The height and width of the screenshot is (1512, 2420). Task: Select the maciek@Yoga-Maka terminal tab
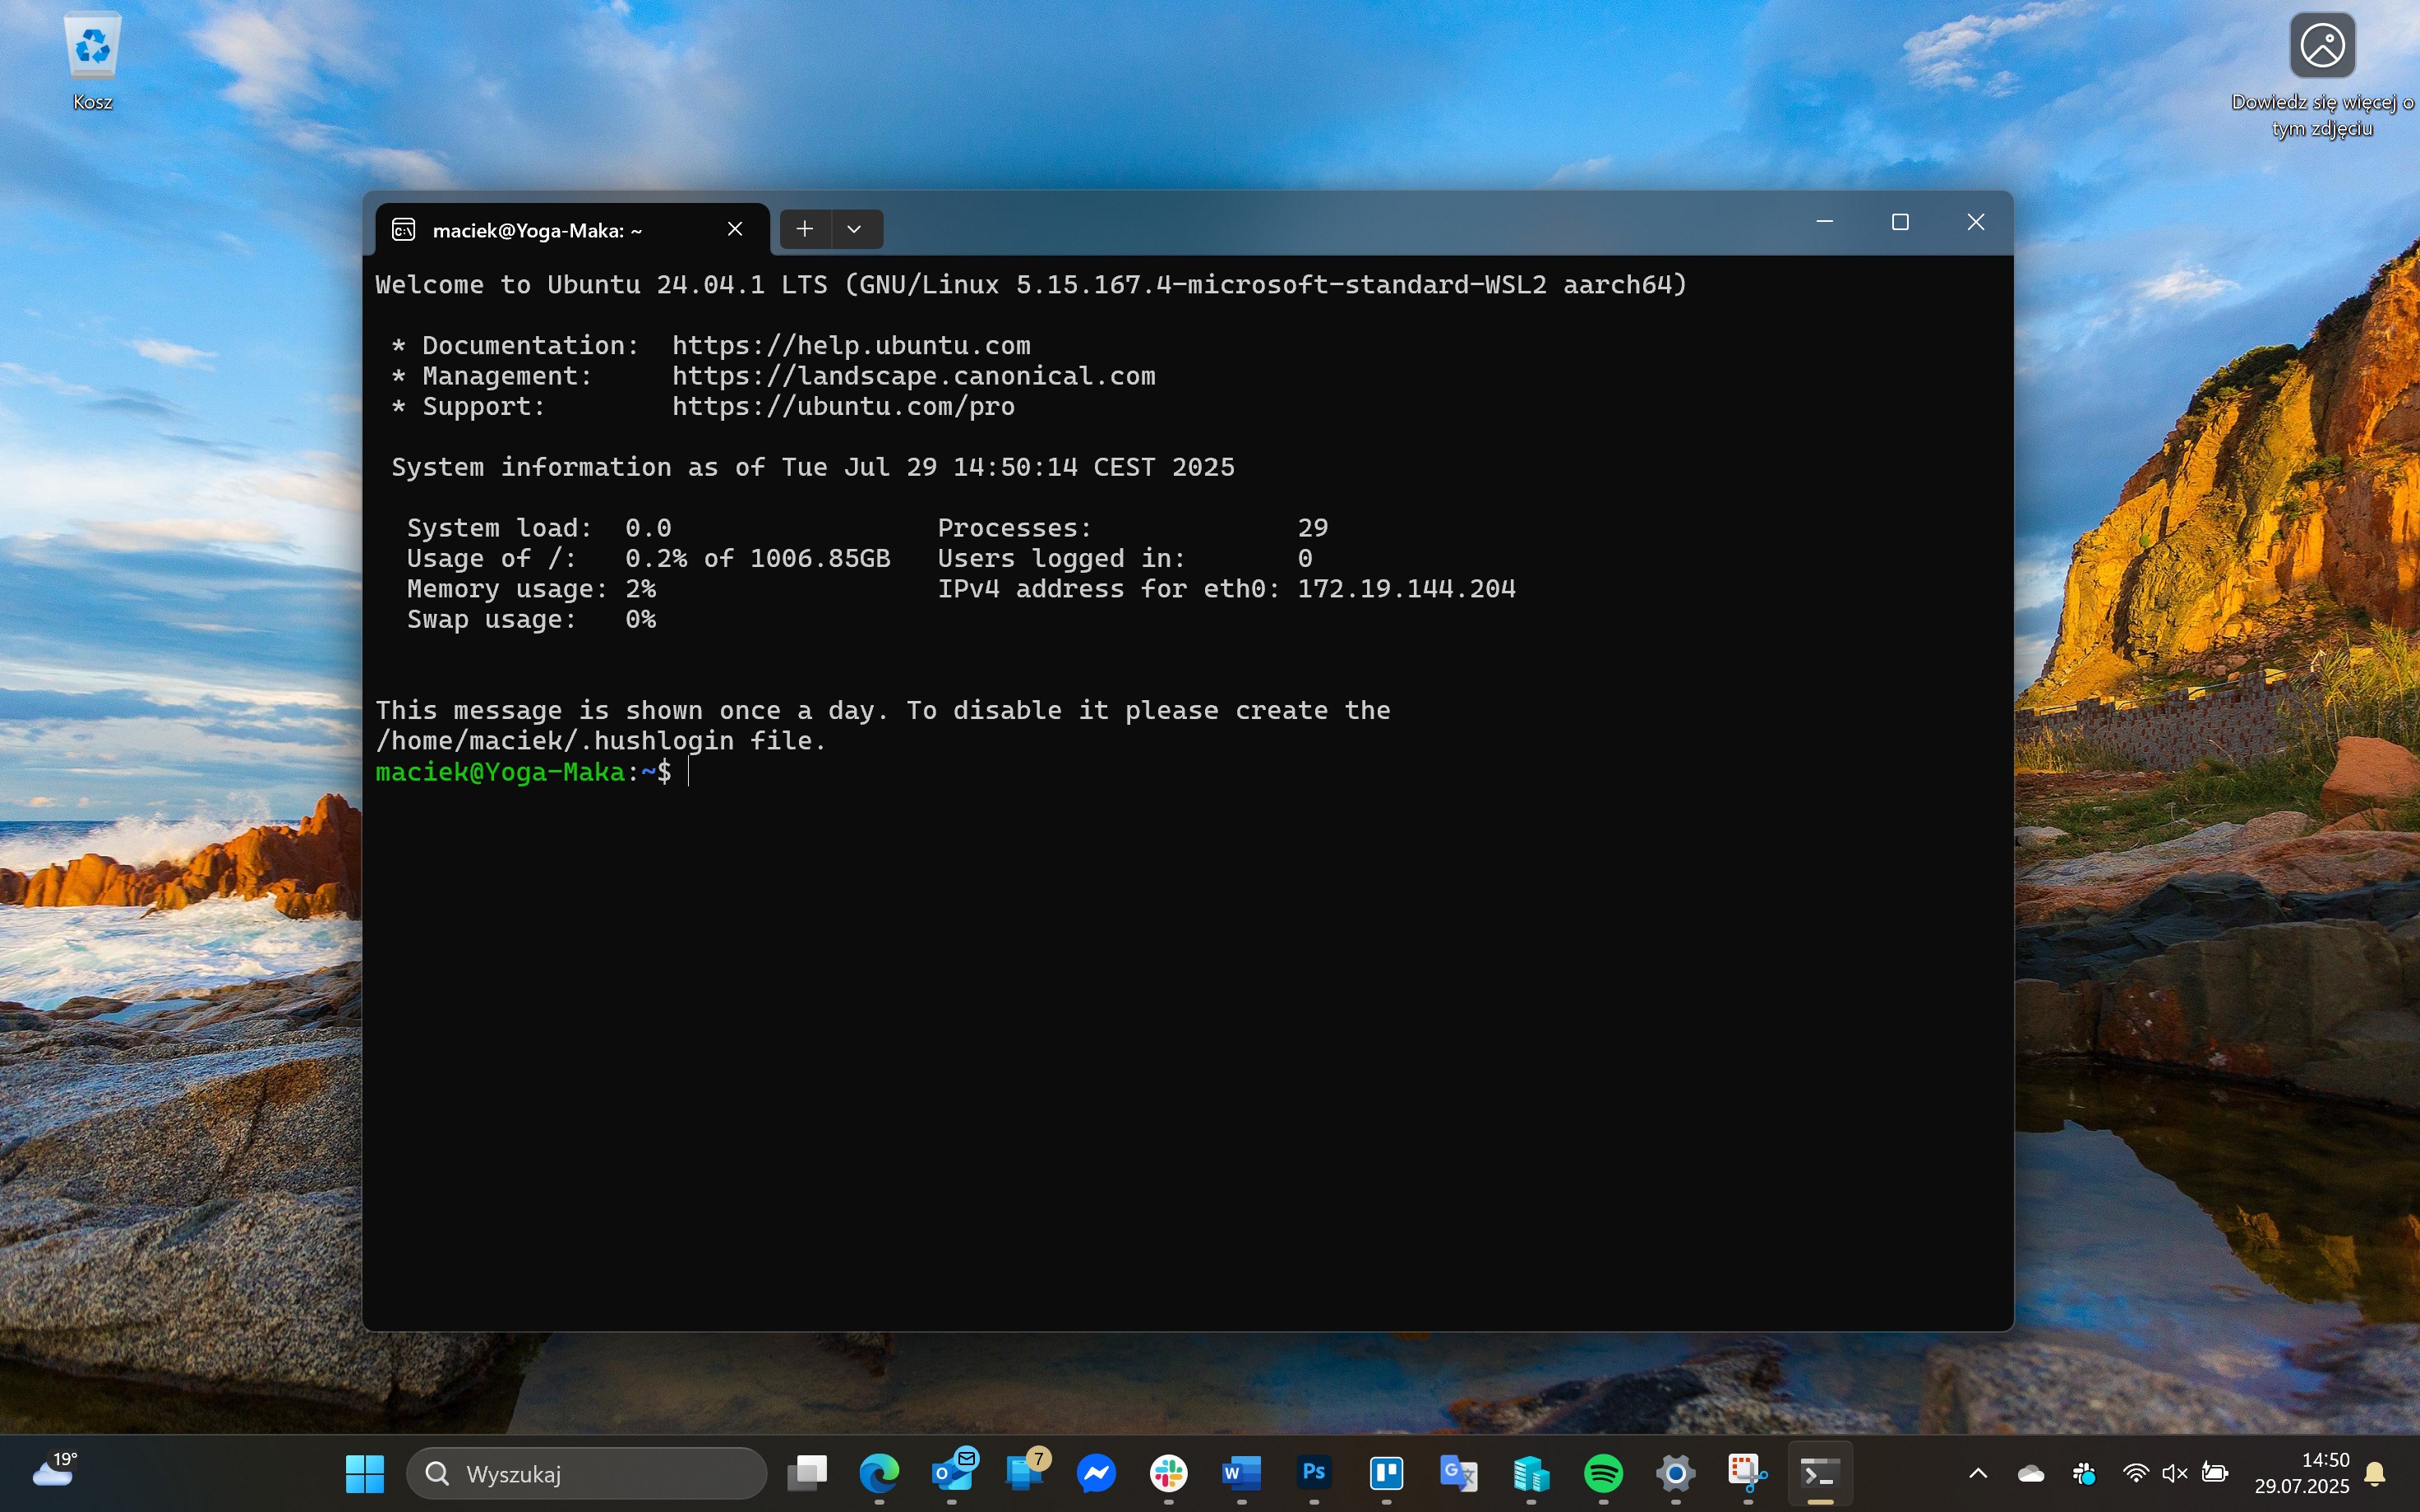pyautogui.click(x=572, y=230)
